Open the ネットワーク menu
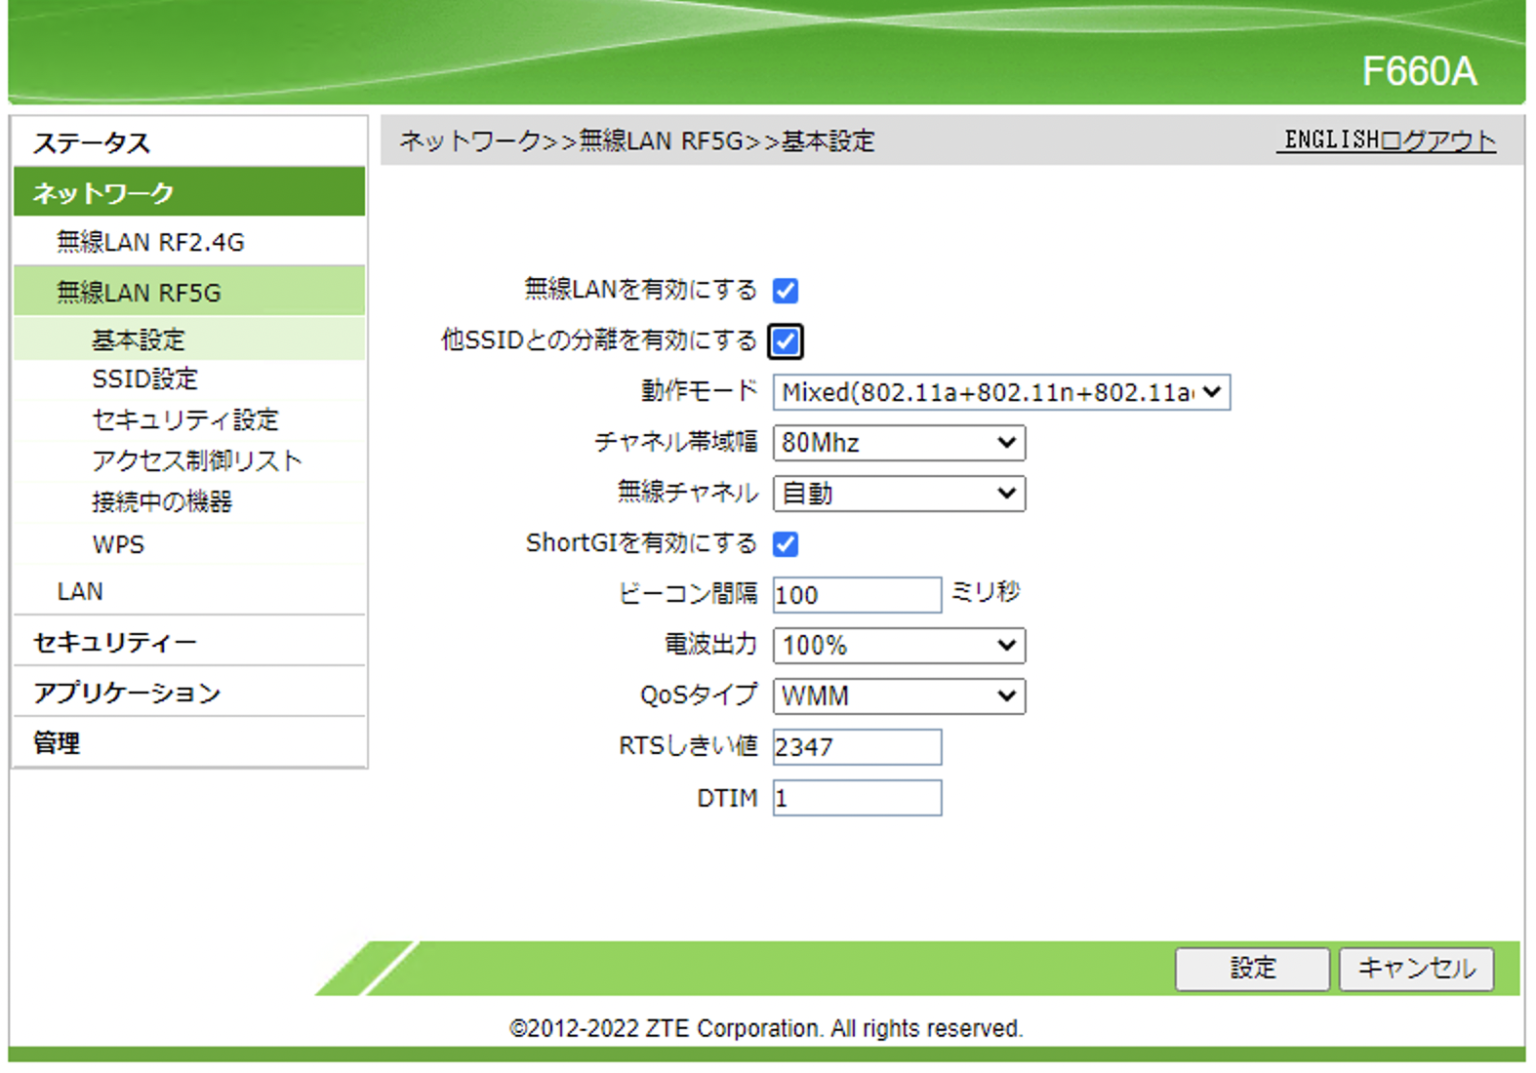 [189, 192]
